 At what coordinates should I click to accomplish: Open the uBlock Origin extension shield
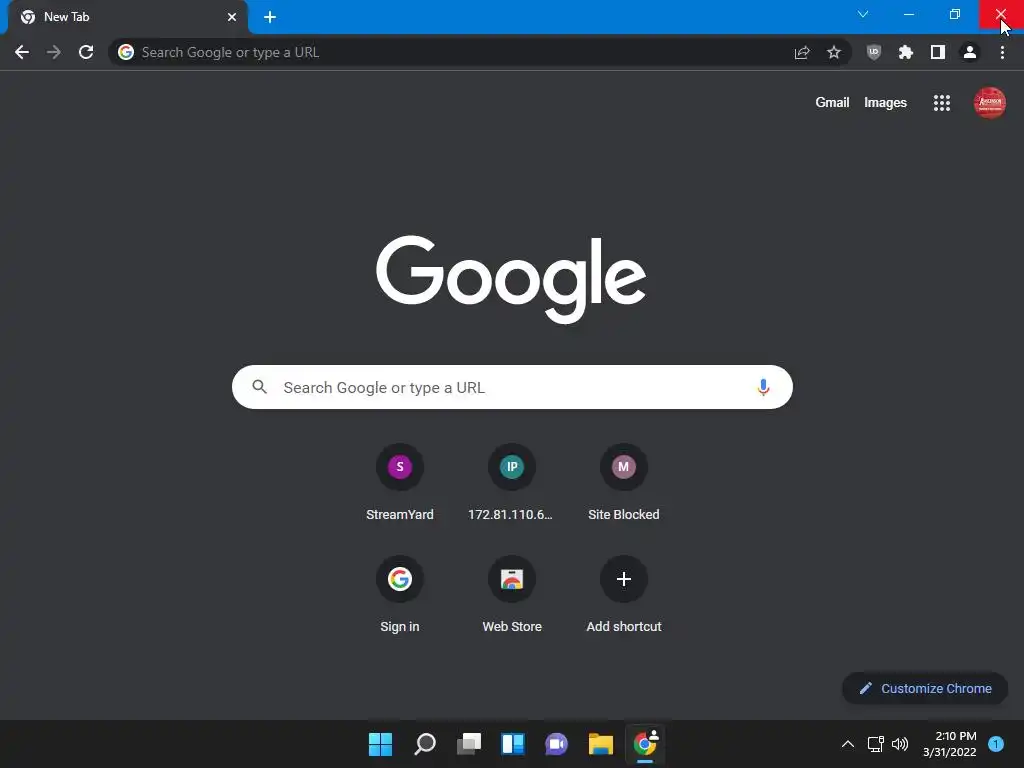[x=874, y=52]
